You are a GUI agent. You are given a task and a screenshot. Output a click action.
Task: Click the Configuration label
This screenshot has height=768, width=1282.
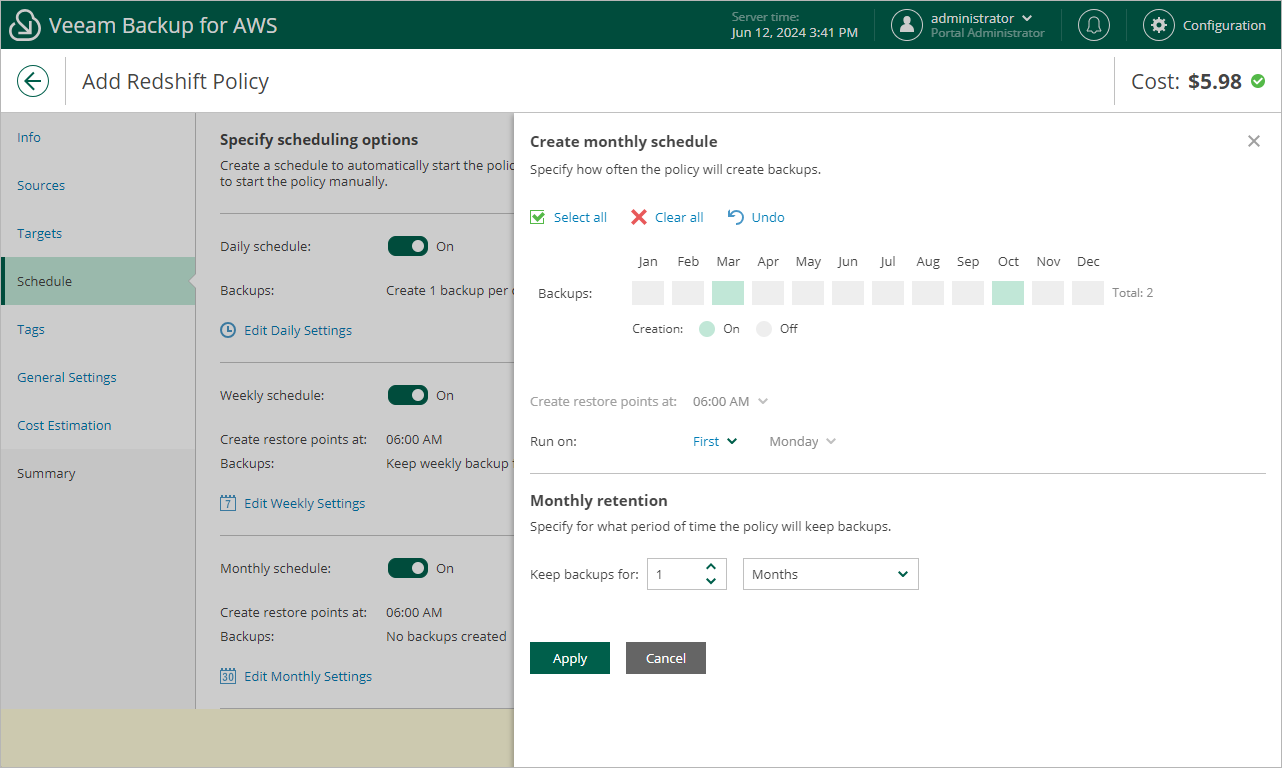pyautogui.click(x=1224, y=25)
